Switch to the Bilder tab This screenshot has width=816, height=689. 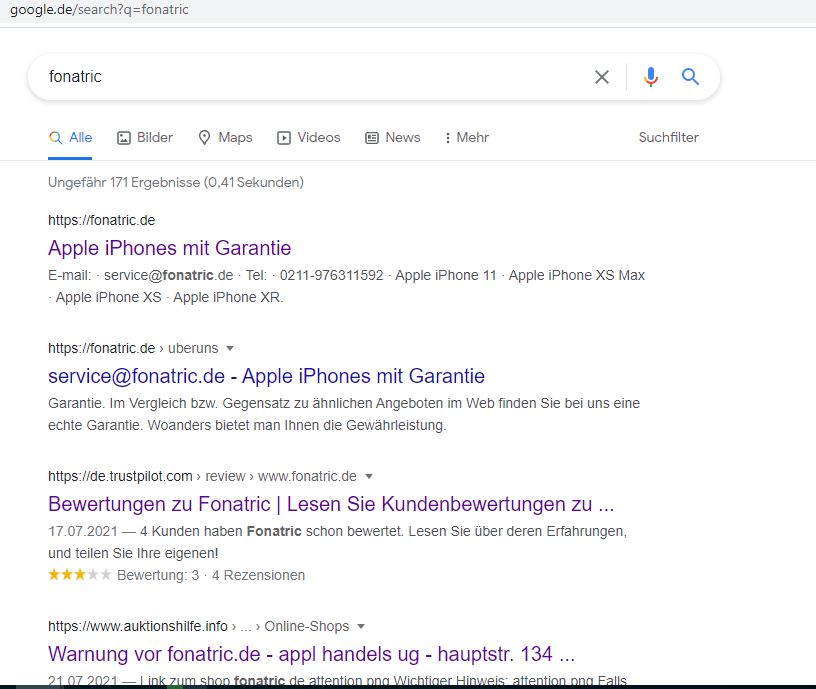(x=145, y=137)
